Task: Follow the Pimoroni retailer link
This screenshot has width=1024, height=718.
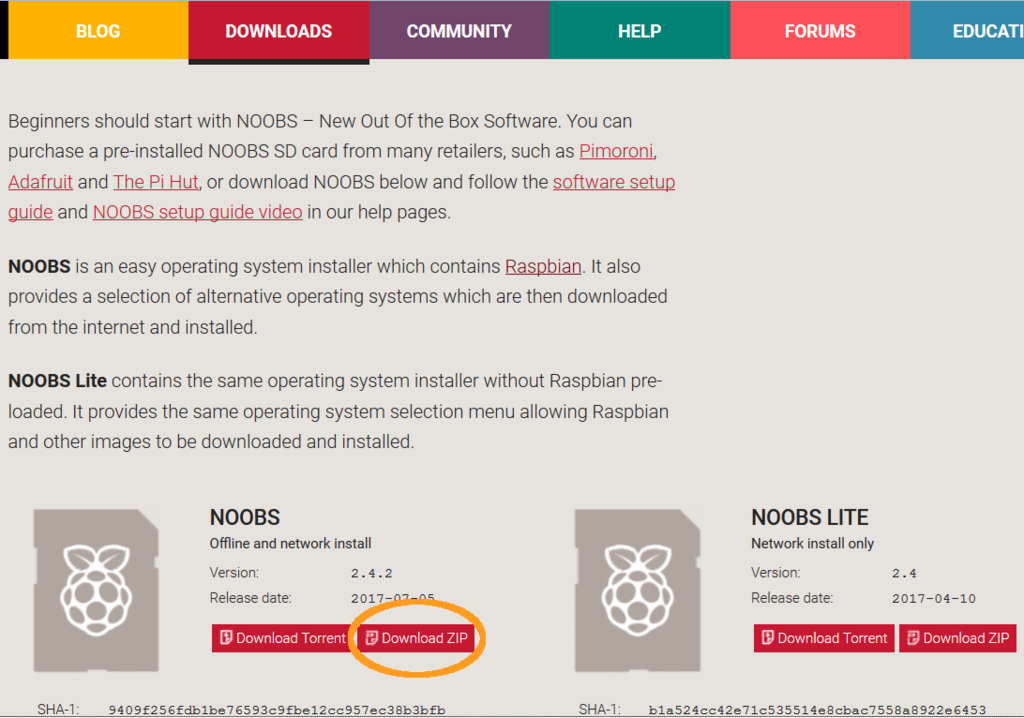Action: 616,152
